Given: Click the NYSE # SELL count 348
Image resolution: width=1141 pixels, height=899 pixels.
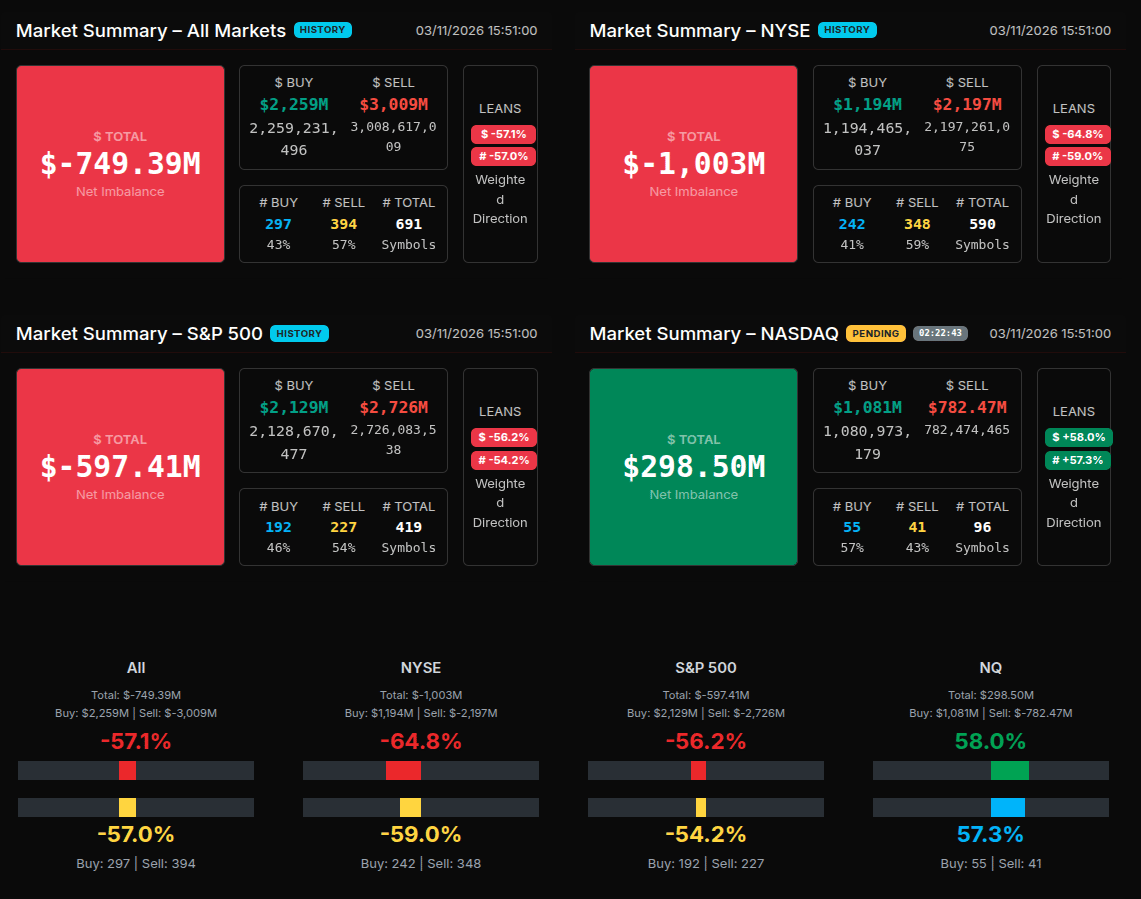Looking at the screenshot, I should click(x=917, y=224).
